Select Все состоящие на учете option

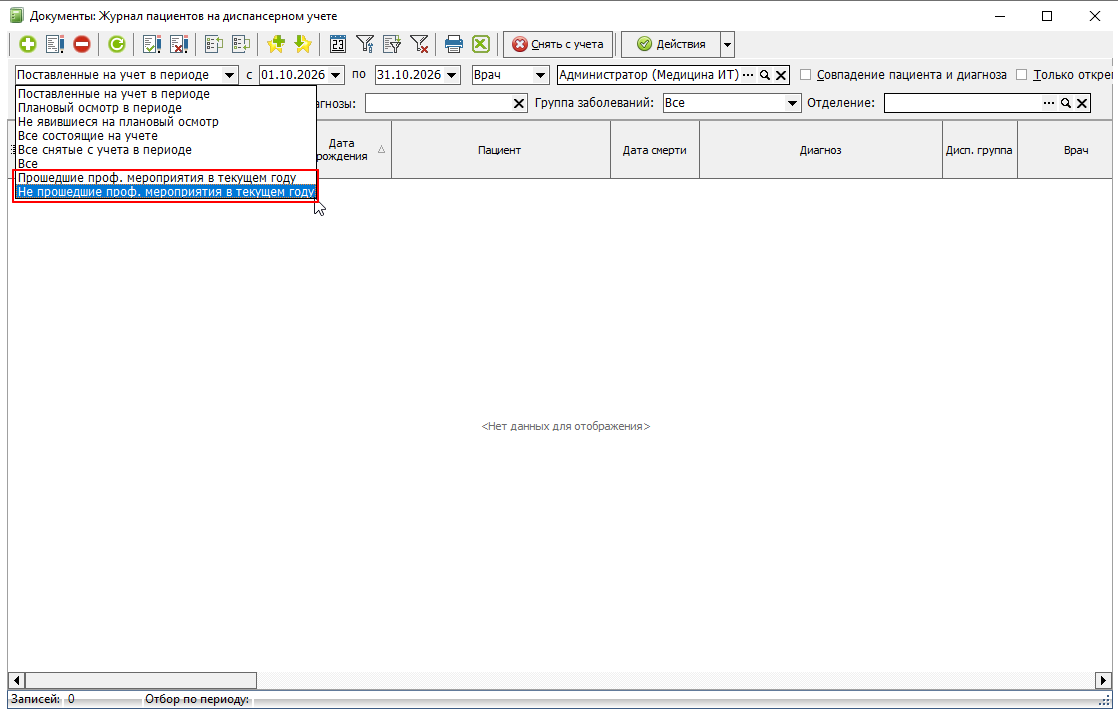(x=165, y=135)
